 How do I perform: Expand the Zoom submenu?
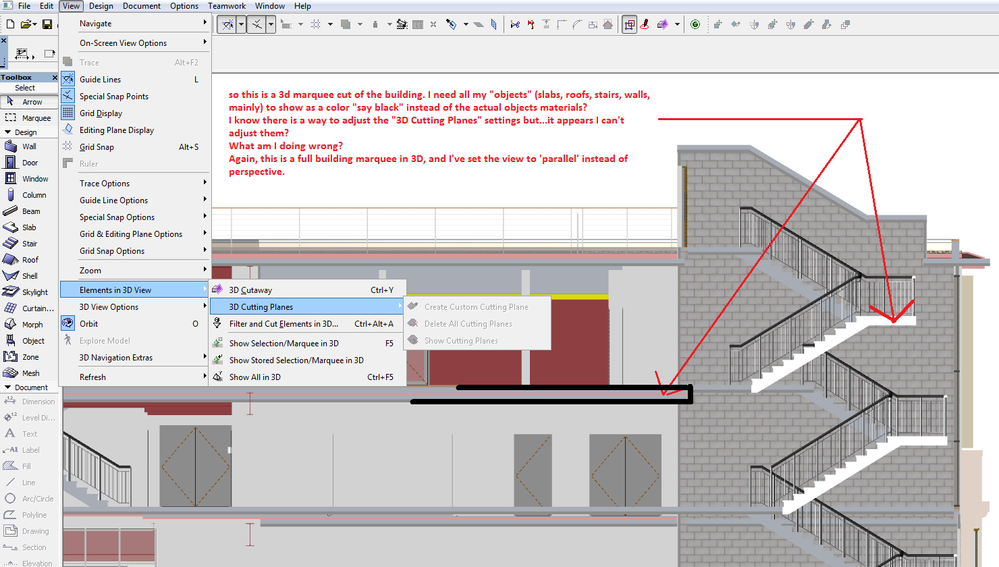coord(135,271)
